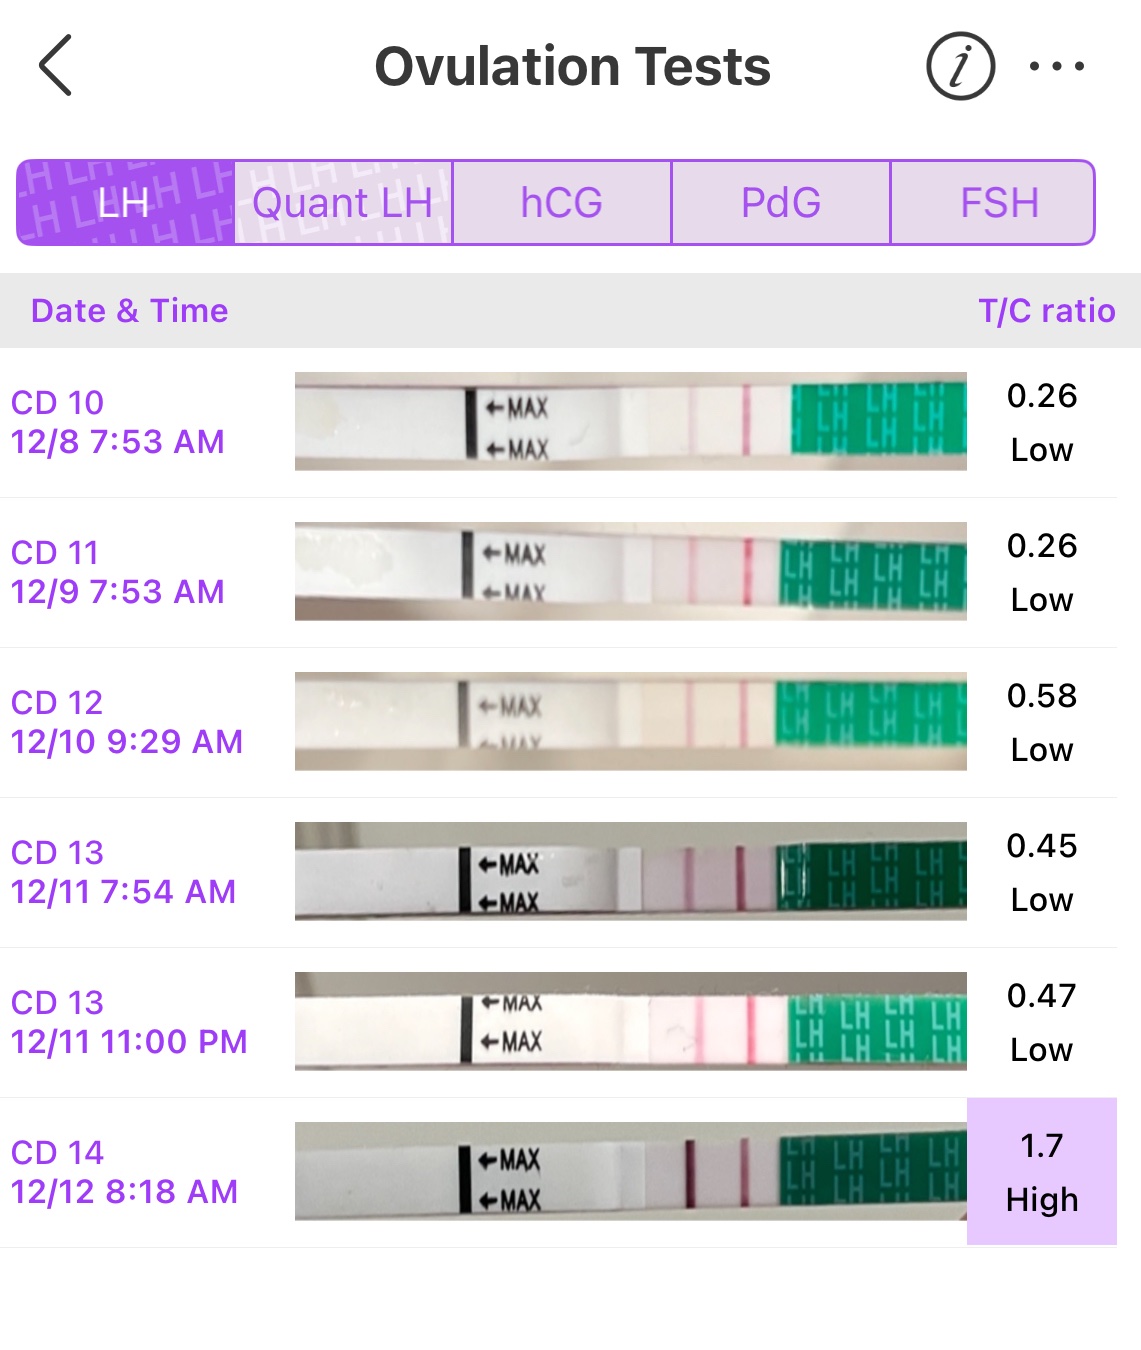Select the CD 10 12/8 7:53 AM entry
Viewport: 1141px width, 1350px height.
pyautogui.click(x=118, y=422)
